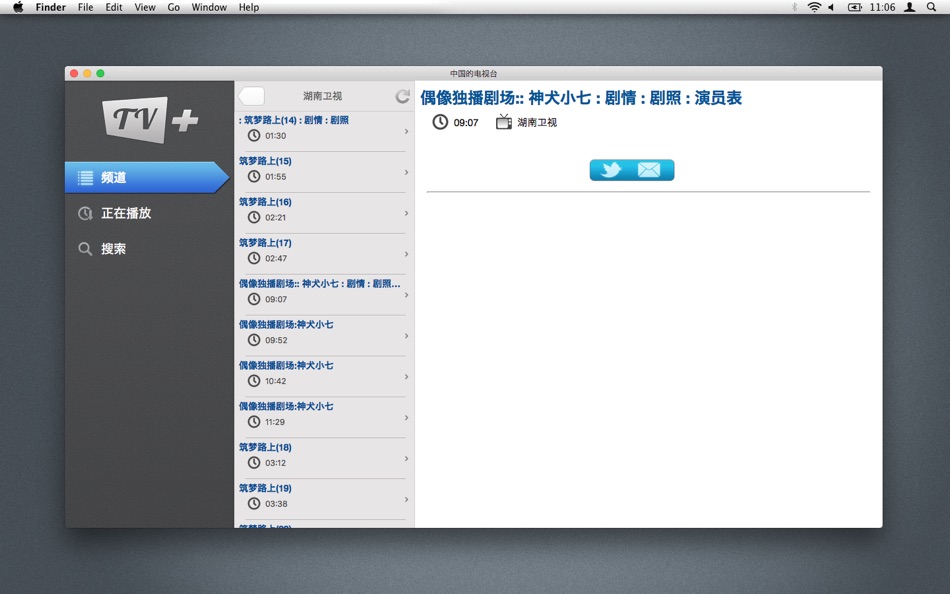The image size is (950, 594).
Task: Click the magnifier icon beside 搜索
Action: pyautogui.click(x=85, y=249)
